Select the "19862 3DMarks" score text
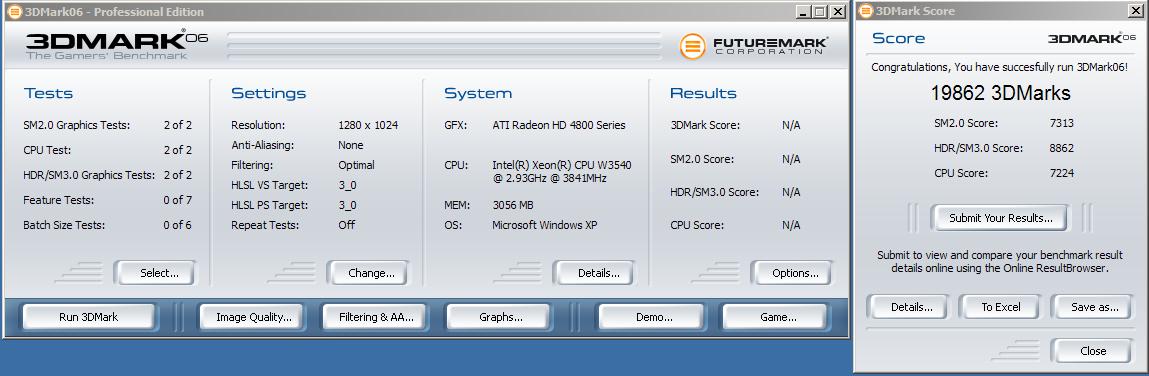Image resolution: width=1149 pixels, height=376 pixels. (x=1000, y=93)
